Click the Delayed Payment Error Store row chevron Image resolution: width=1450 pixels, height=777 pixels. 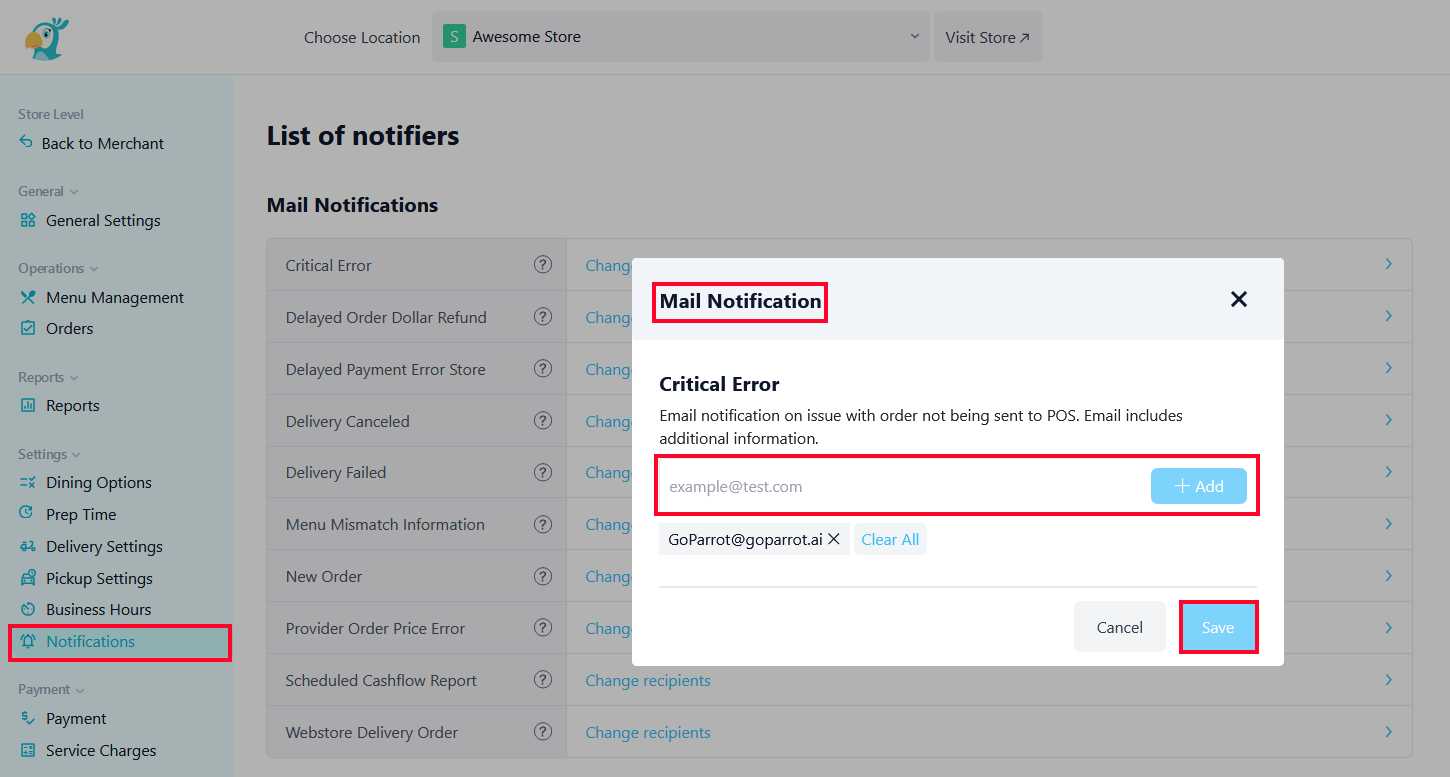point(1389,368)
